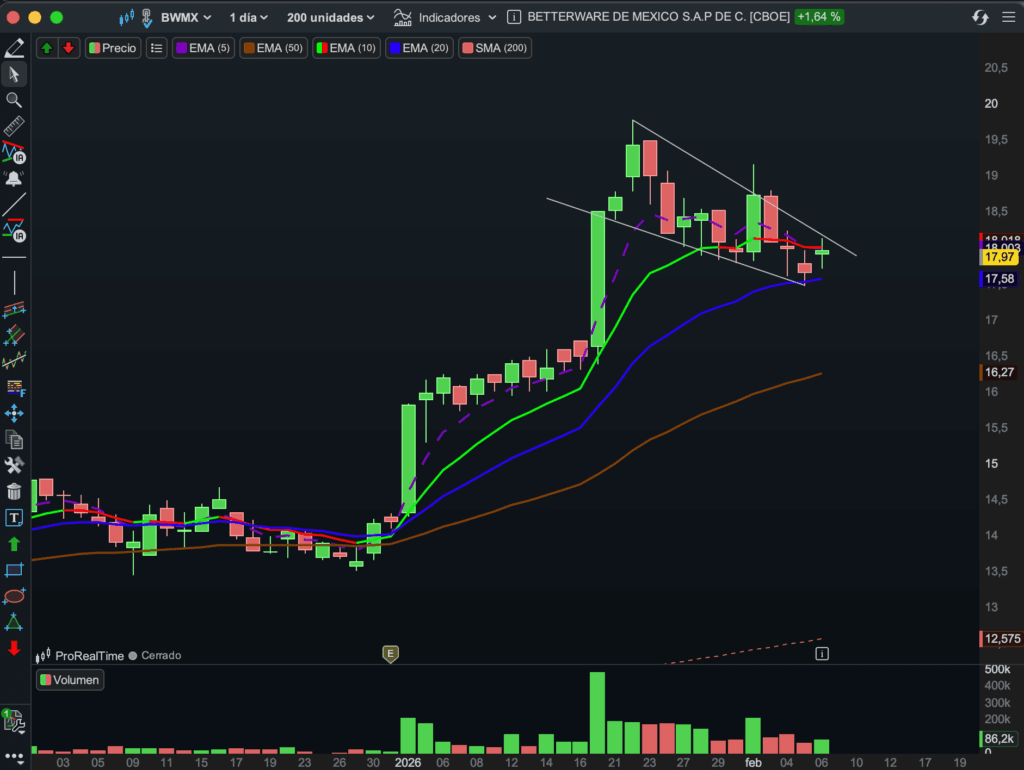This screenshot has height=770, width=1024.
Task: Expand the 200 unidades dropdown
Action: click(330, 17)
